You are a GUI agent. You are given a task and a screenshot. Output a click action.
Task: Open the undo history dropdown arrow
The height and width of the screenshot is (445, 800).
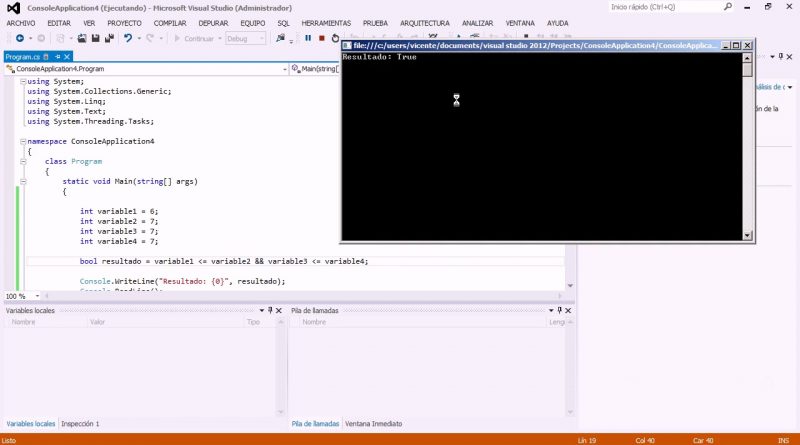pos(139,38)
